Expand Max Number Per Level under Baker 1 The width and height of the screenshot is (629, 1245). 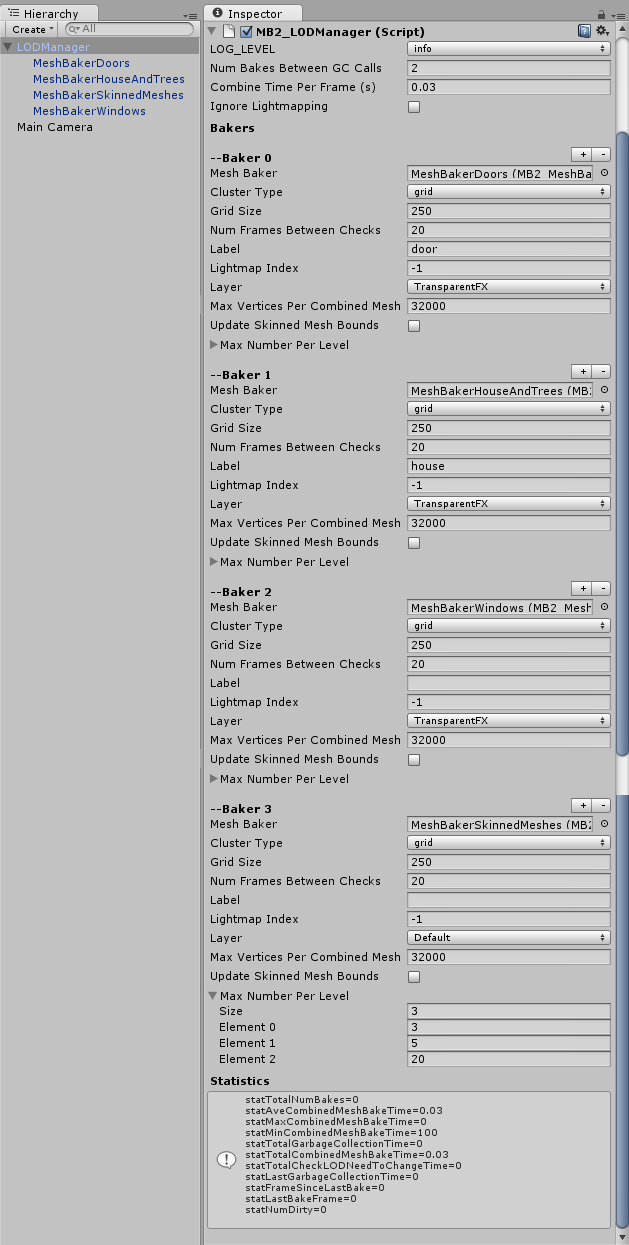pos(214,562)
